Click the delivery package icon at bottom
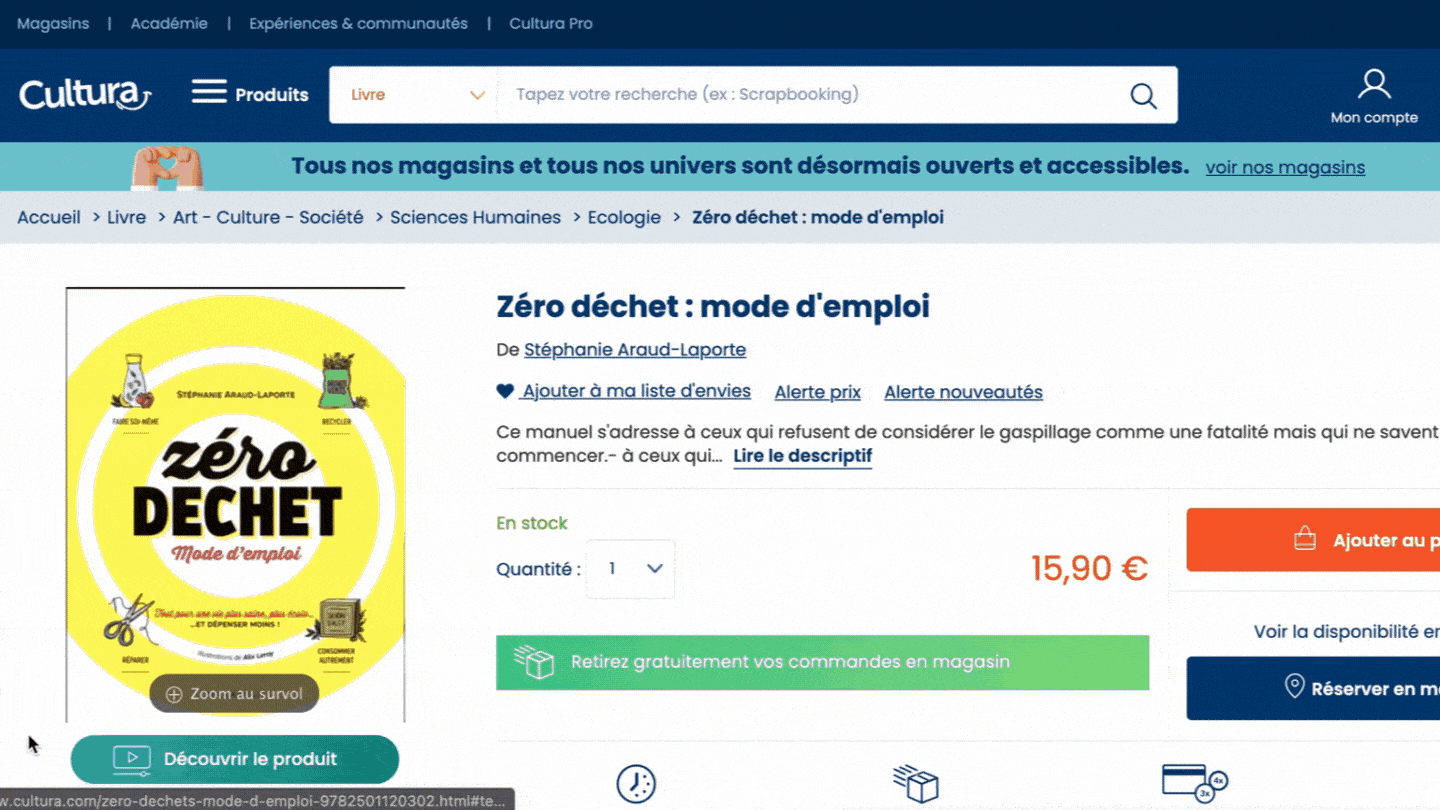Image resolution: width=1440 pixels, height=810 pixels. 916,785
